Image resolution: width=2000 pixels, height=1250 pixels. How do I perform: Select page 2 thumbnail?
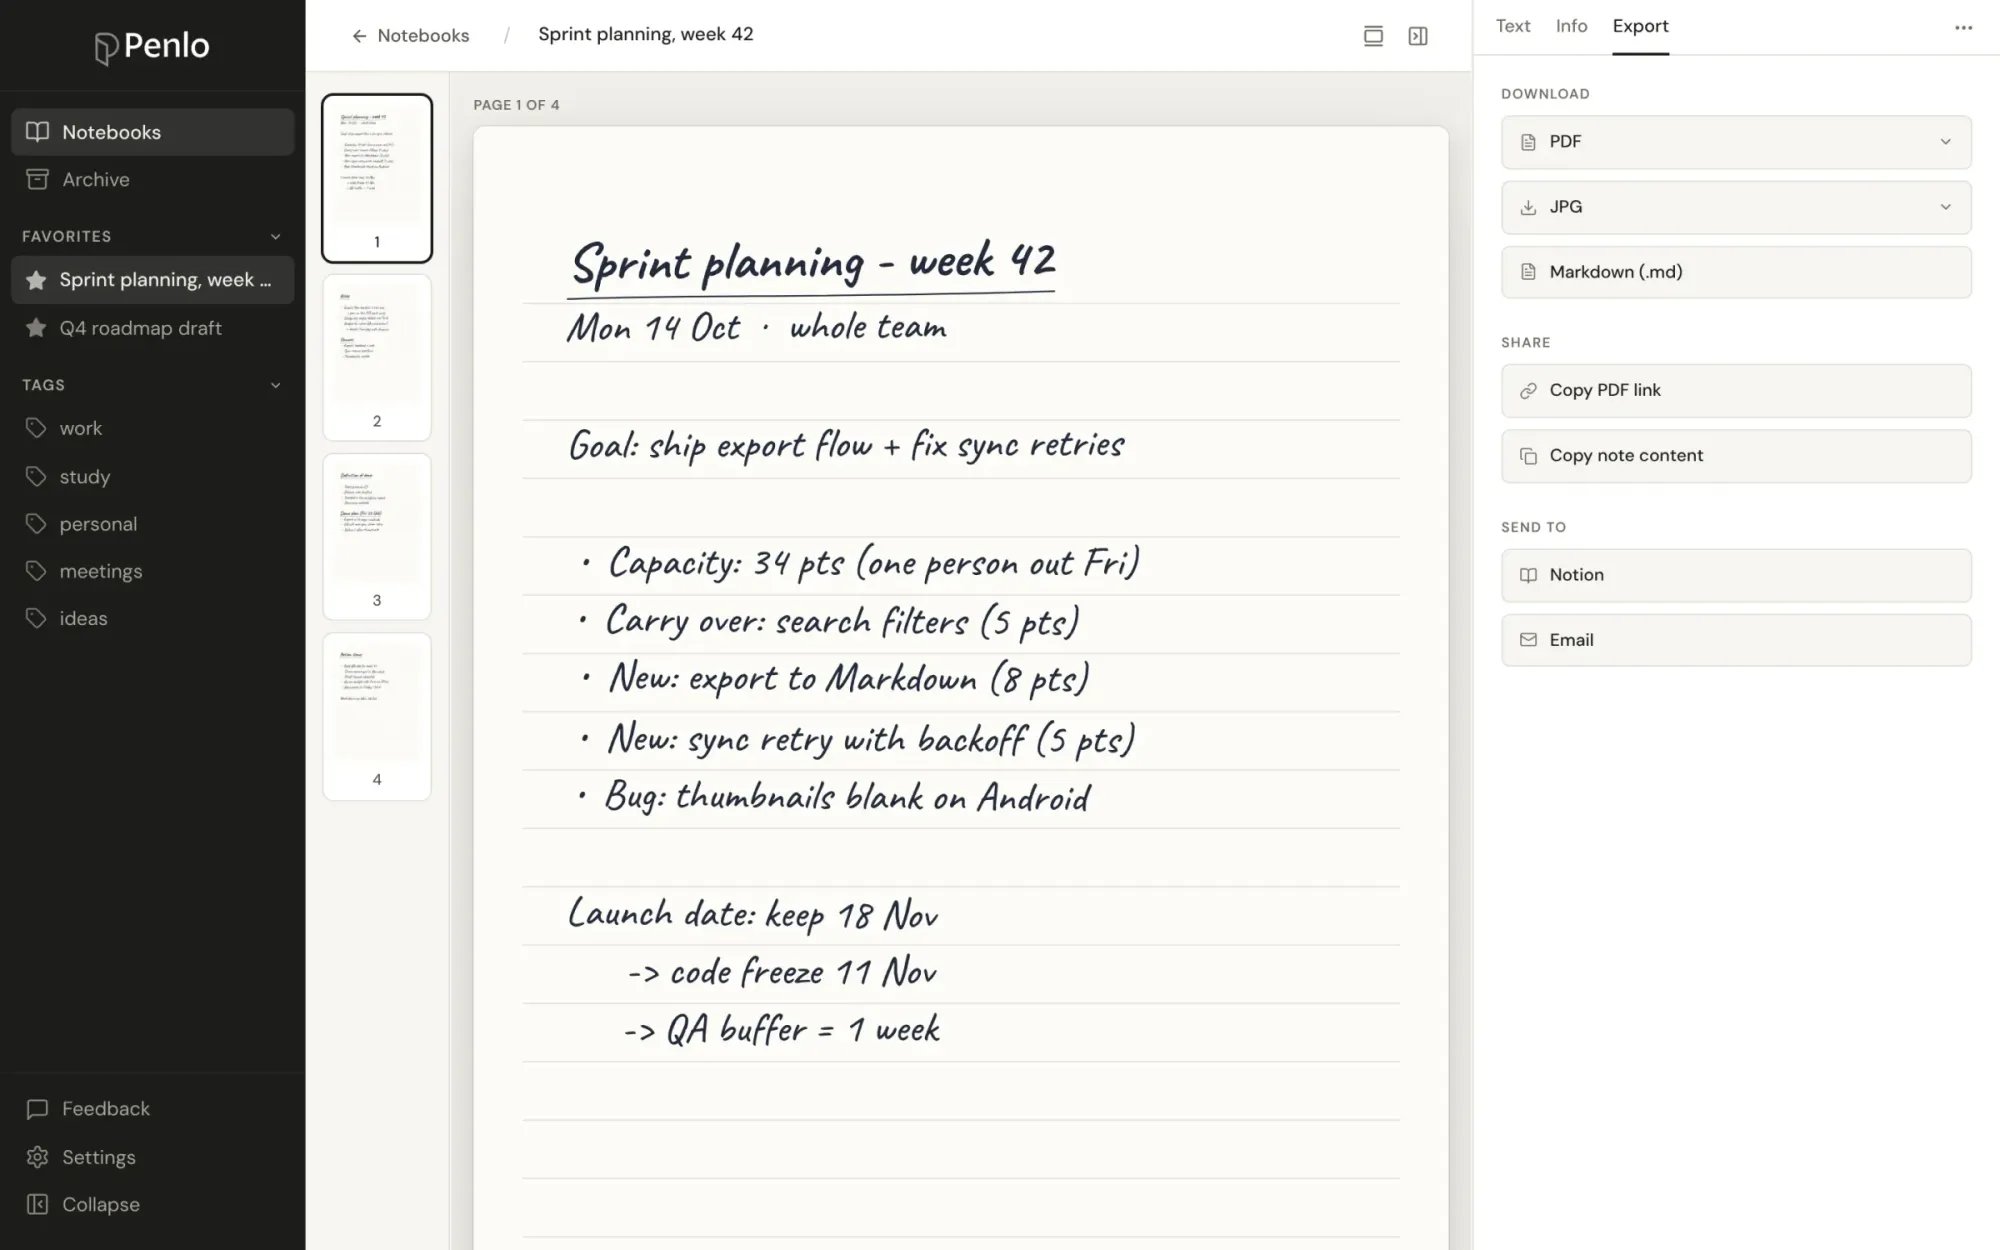click(x=377, y=357)
